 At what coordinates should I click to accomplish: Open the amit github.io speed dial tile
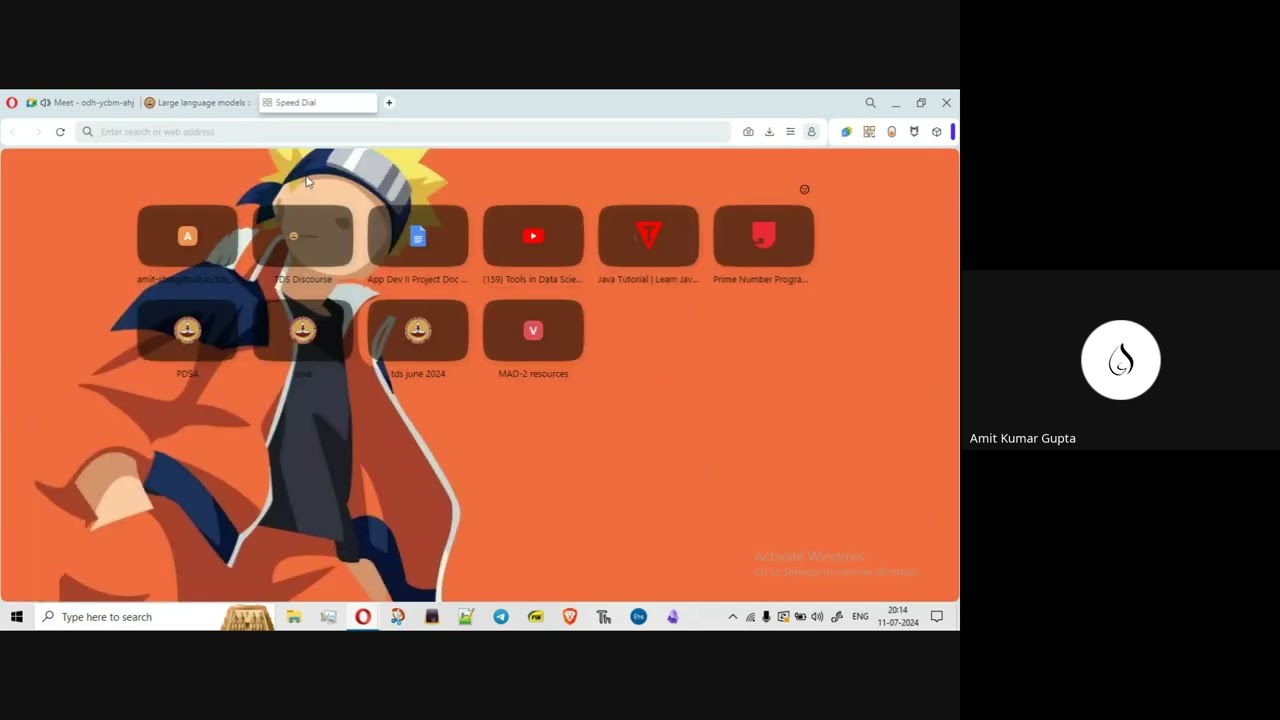(187, 236)
